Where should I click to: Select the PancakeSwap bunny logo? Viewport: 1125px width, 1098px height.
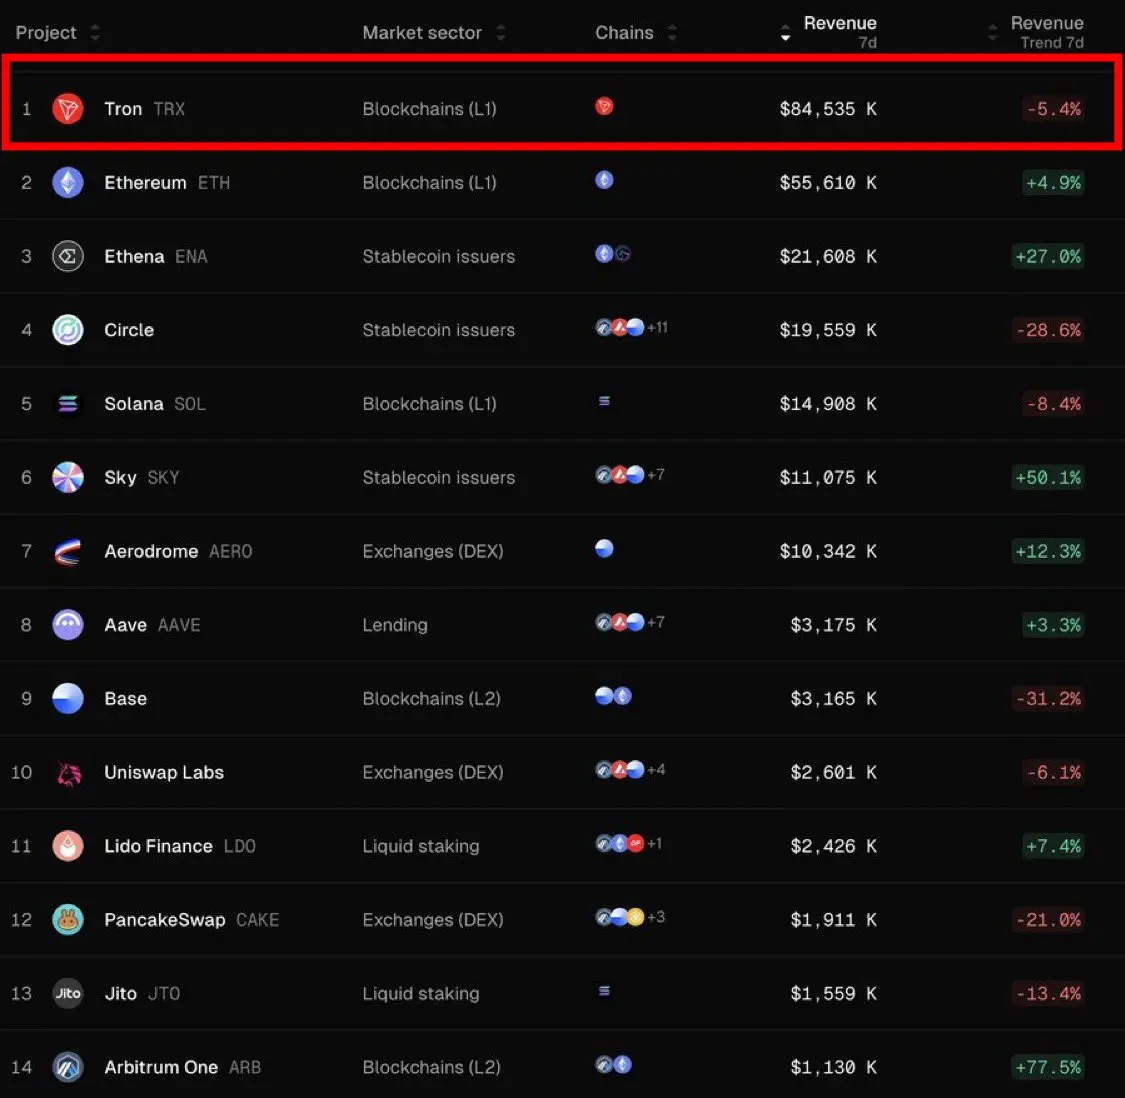click(x=68, y=920)
